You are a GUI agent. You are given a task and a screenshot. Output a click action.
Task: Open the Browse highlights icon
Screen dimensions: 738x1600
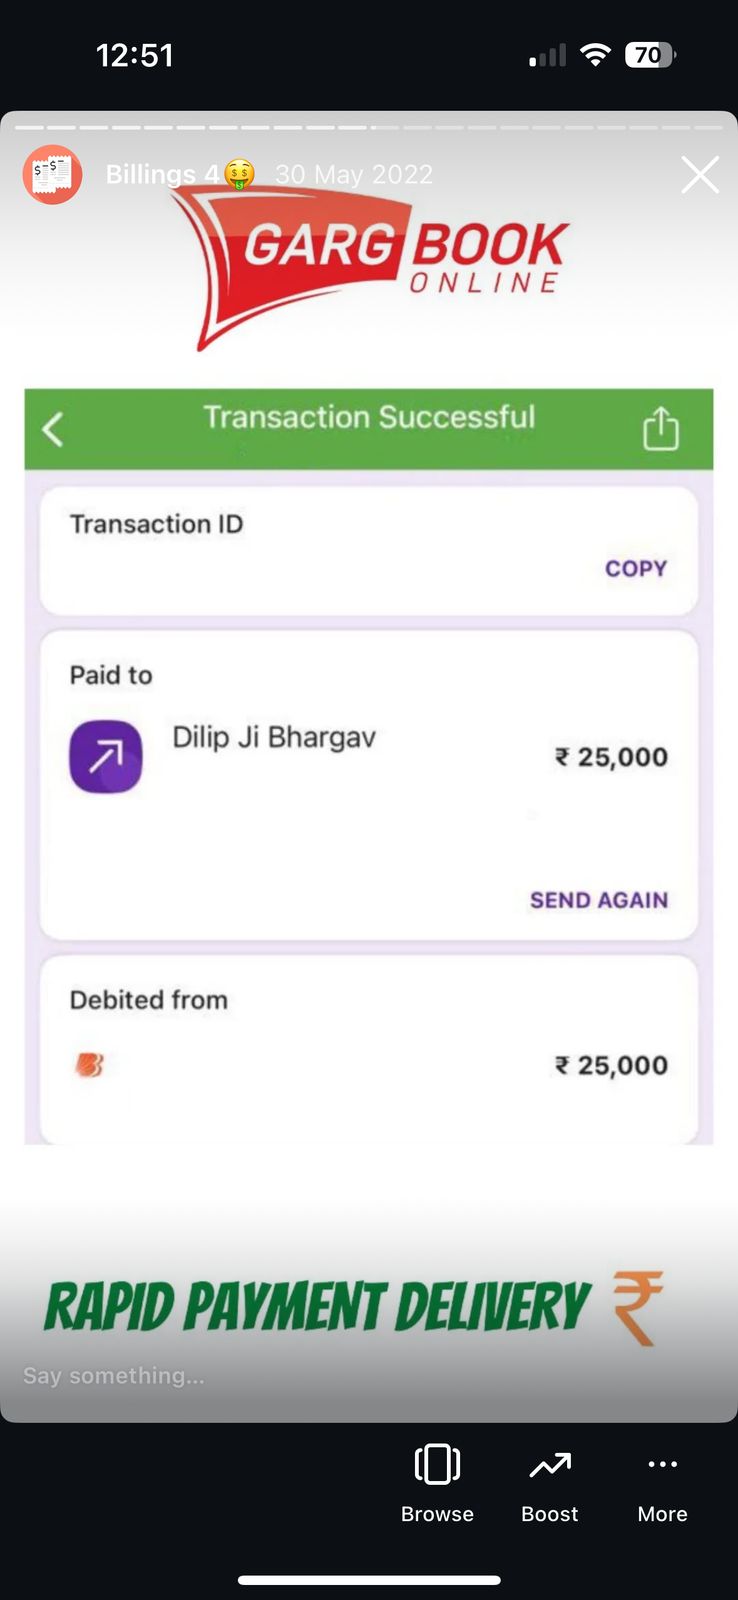point(437,1465)
